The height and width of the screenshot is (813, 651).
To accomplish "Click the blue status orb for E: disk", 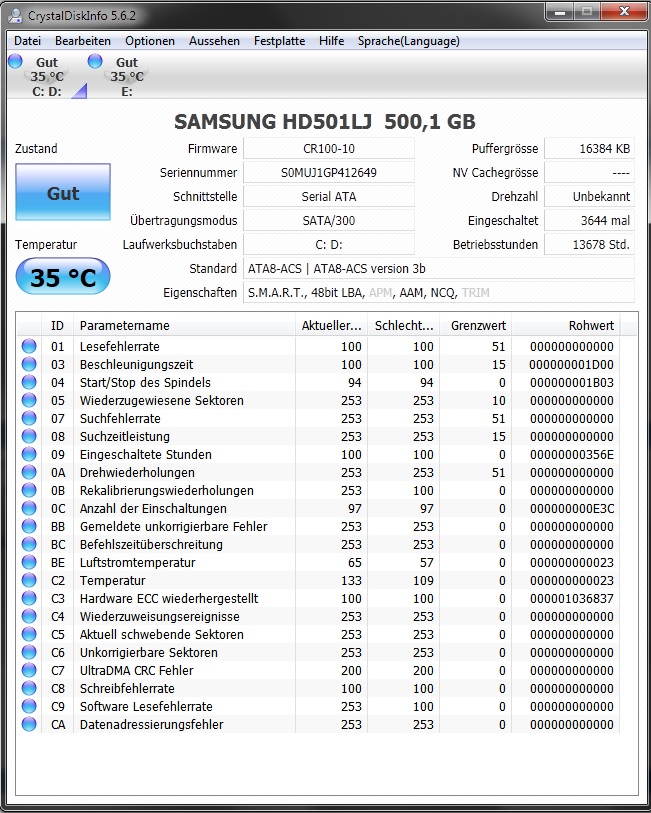I will pos(95,61).
